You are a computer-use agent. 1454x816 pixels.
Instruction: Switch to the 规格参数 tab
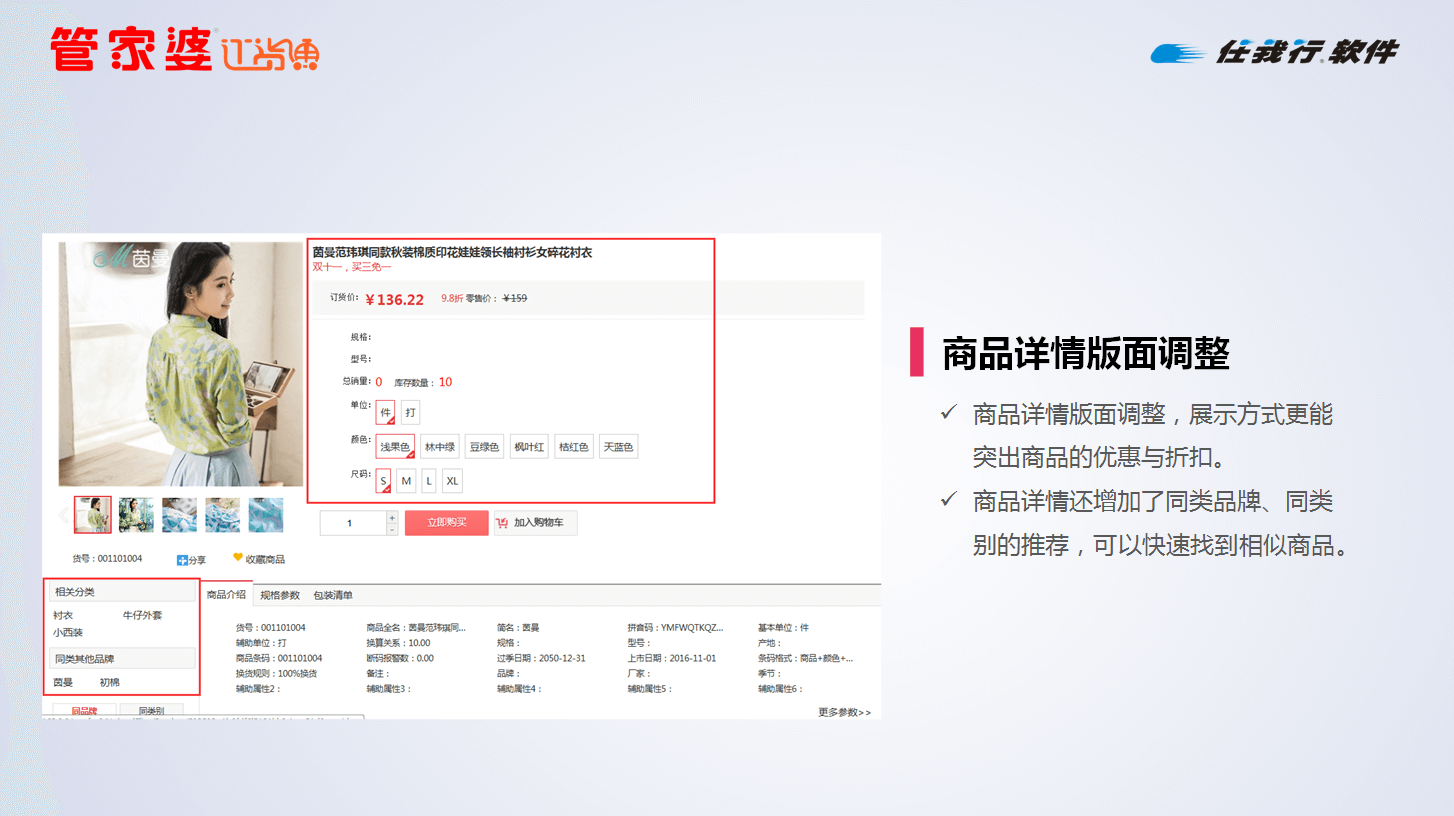click(x=280, y=595)
